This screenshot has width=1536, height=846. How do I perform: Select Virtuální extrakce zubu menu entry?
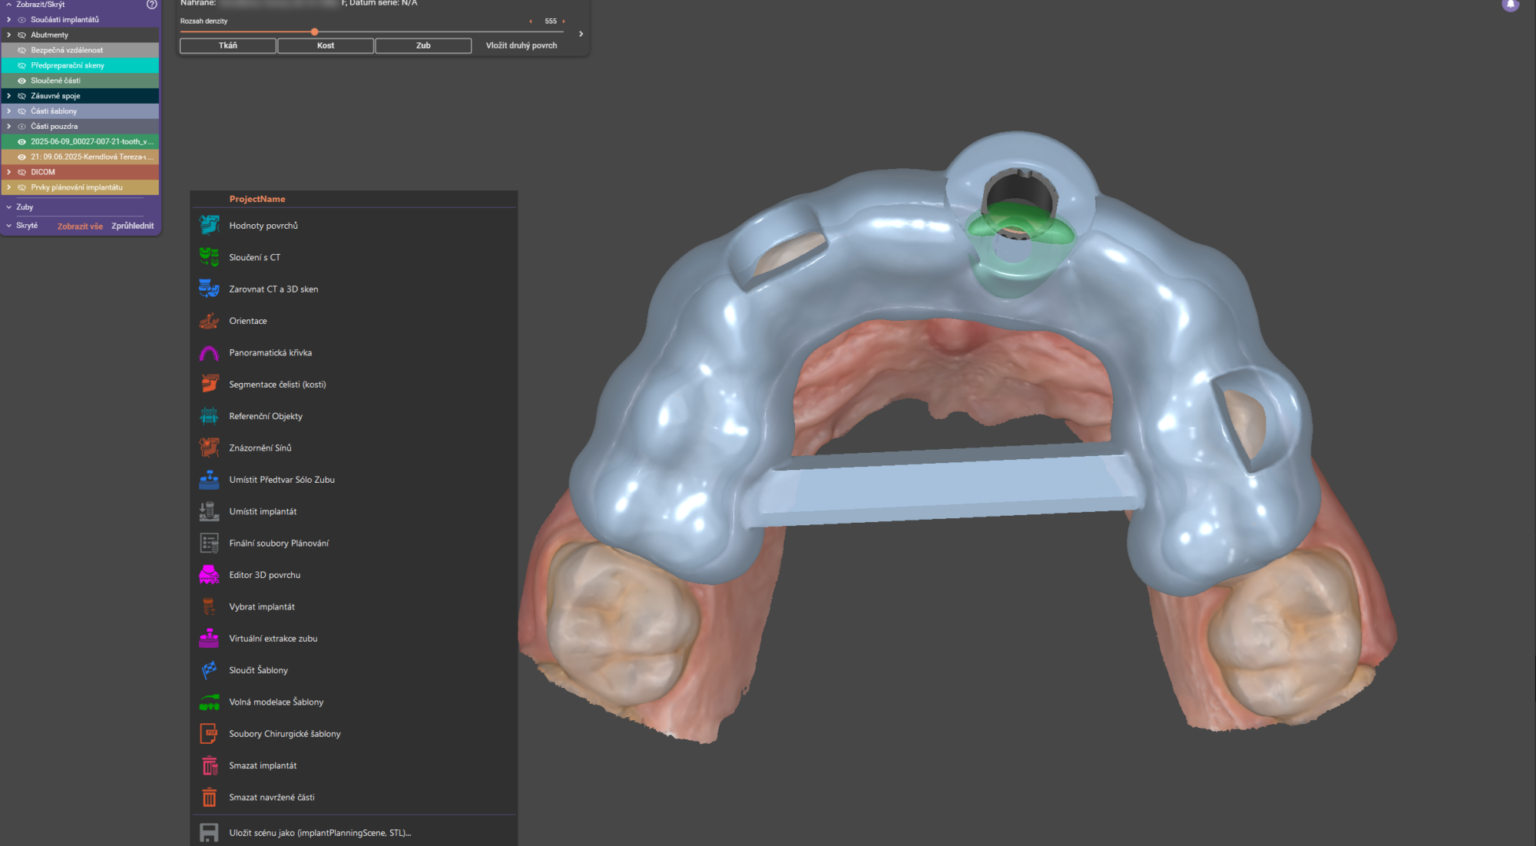pyautogui.click(x=273, y=638)
